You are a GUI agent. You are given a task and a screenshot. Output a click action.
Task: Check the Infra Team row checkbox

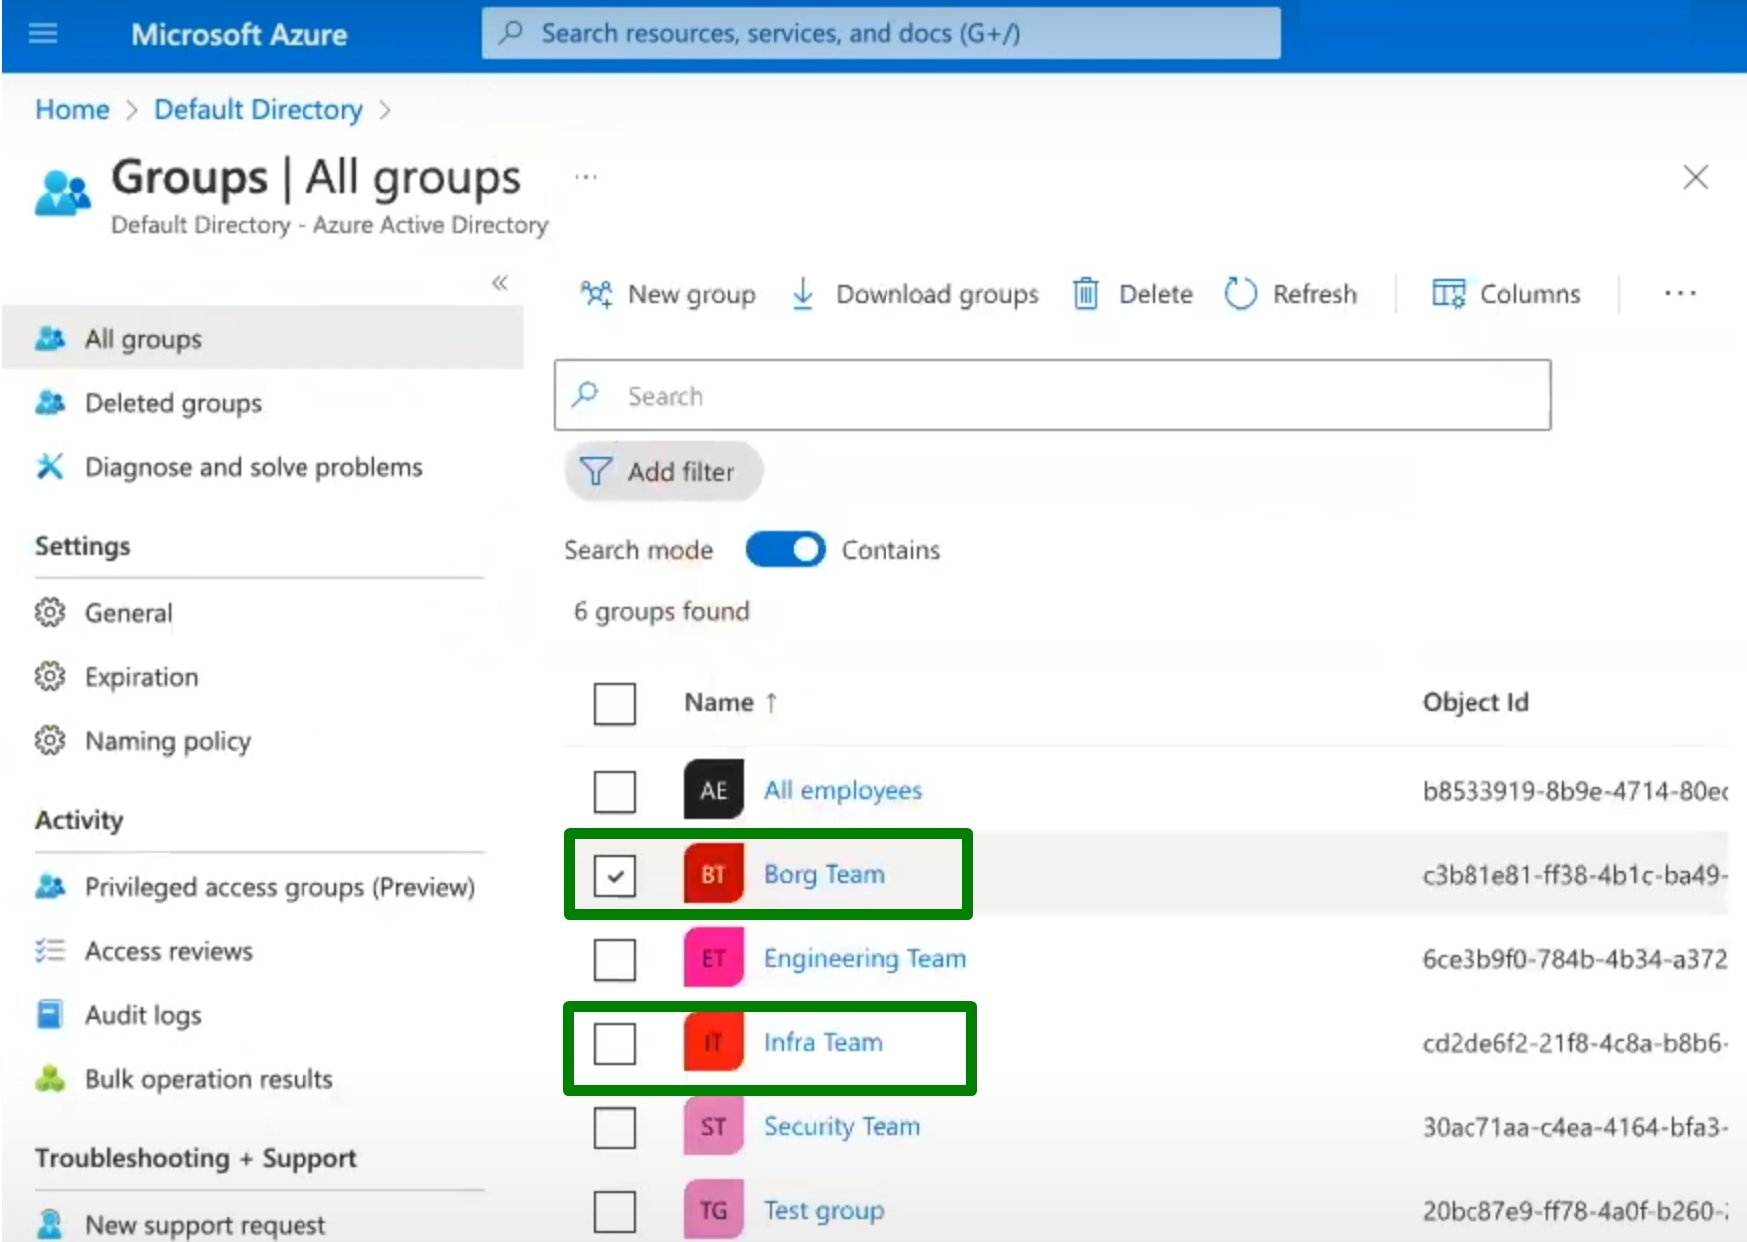pyautogui.click(x=614, y=1044)
